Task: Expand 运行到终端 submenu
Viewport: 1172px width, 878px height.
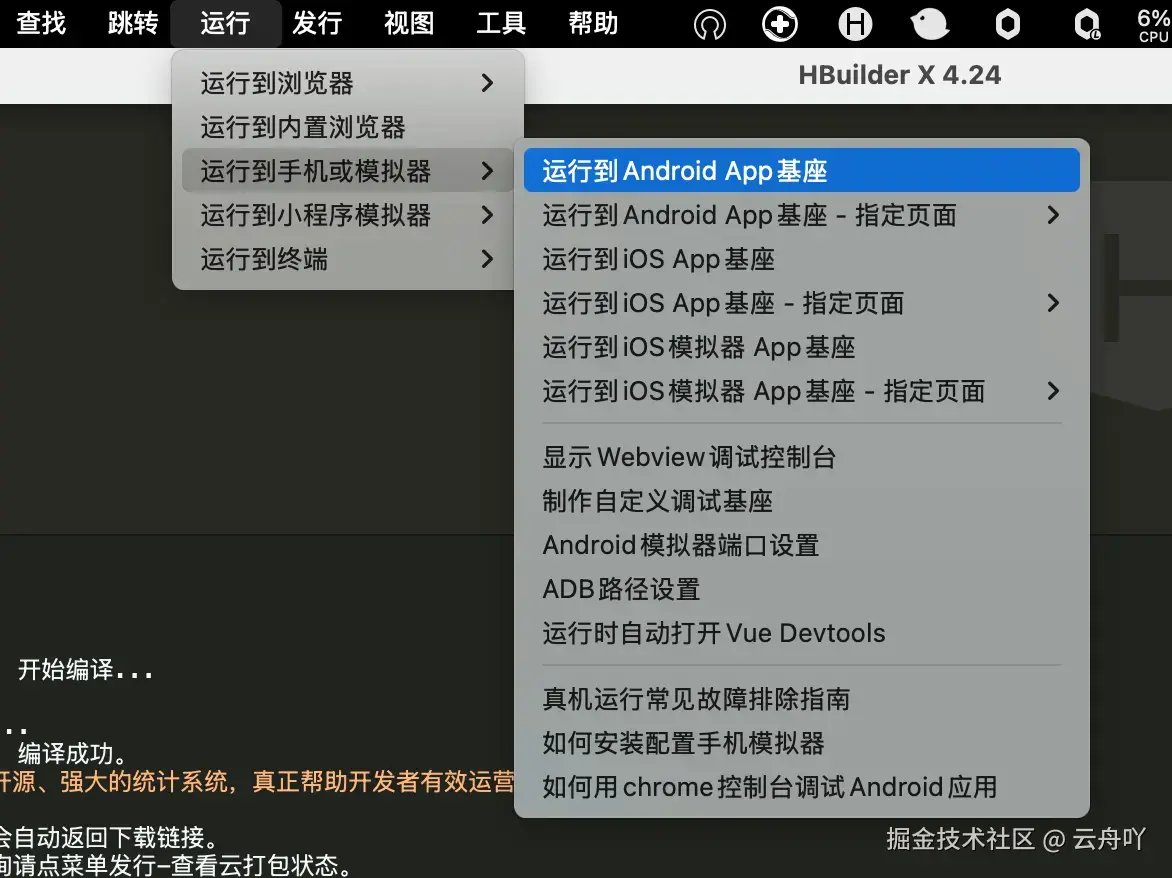Action: tap(348, 259)
